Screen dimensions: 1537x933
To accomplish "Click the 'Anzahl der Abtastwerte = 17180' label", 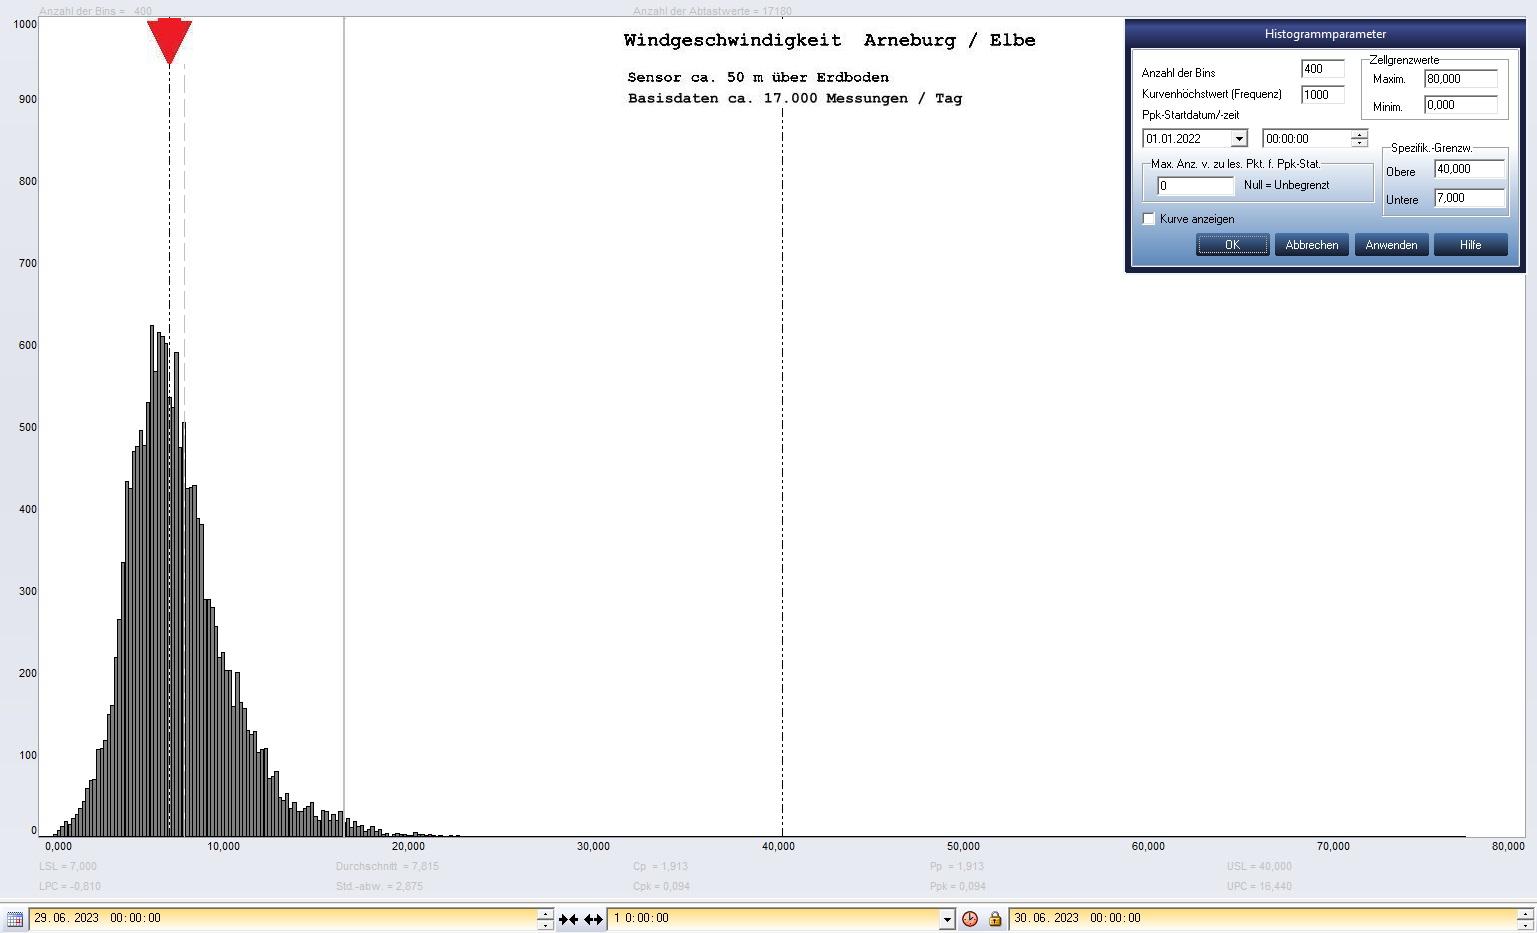I will pyautogui.click(x=712, y=11).
